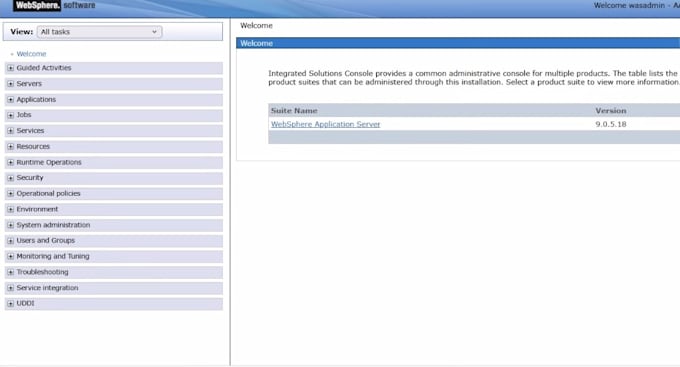Select the Servers menu label
This screenshot has height=367, width=680.
pyautogui.click(x=29, y=83)
